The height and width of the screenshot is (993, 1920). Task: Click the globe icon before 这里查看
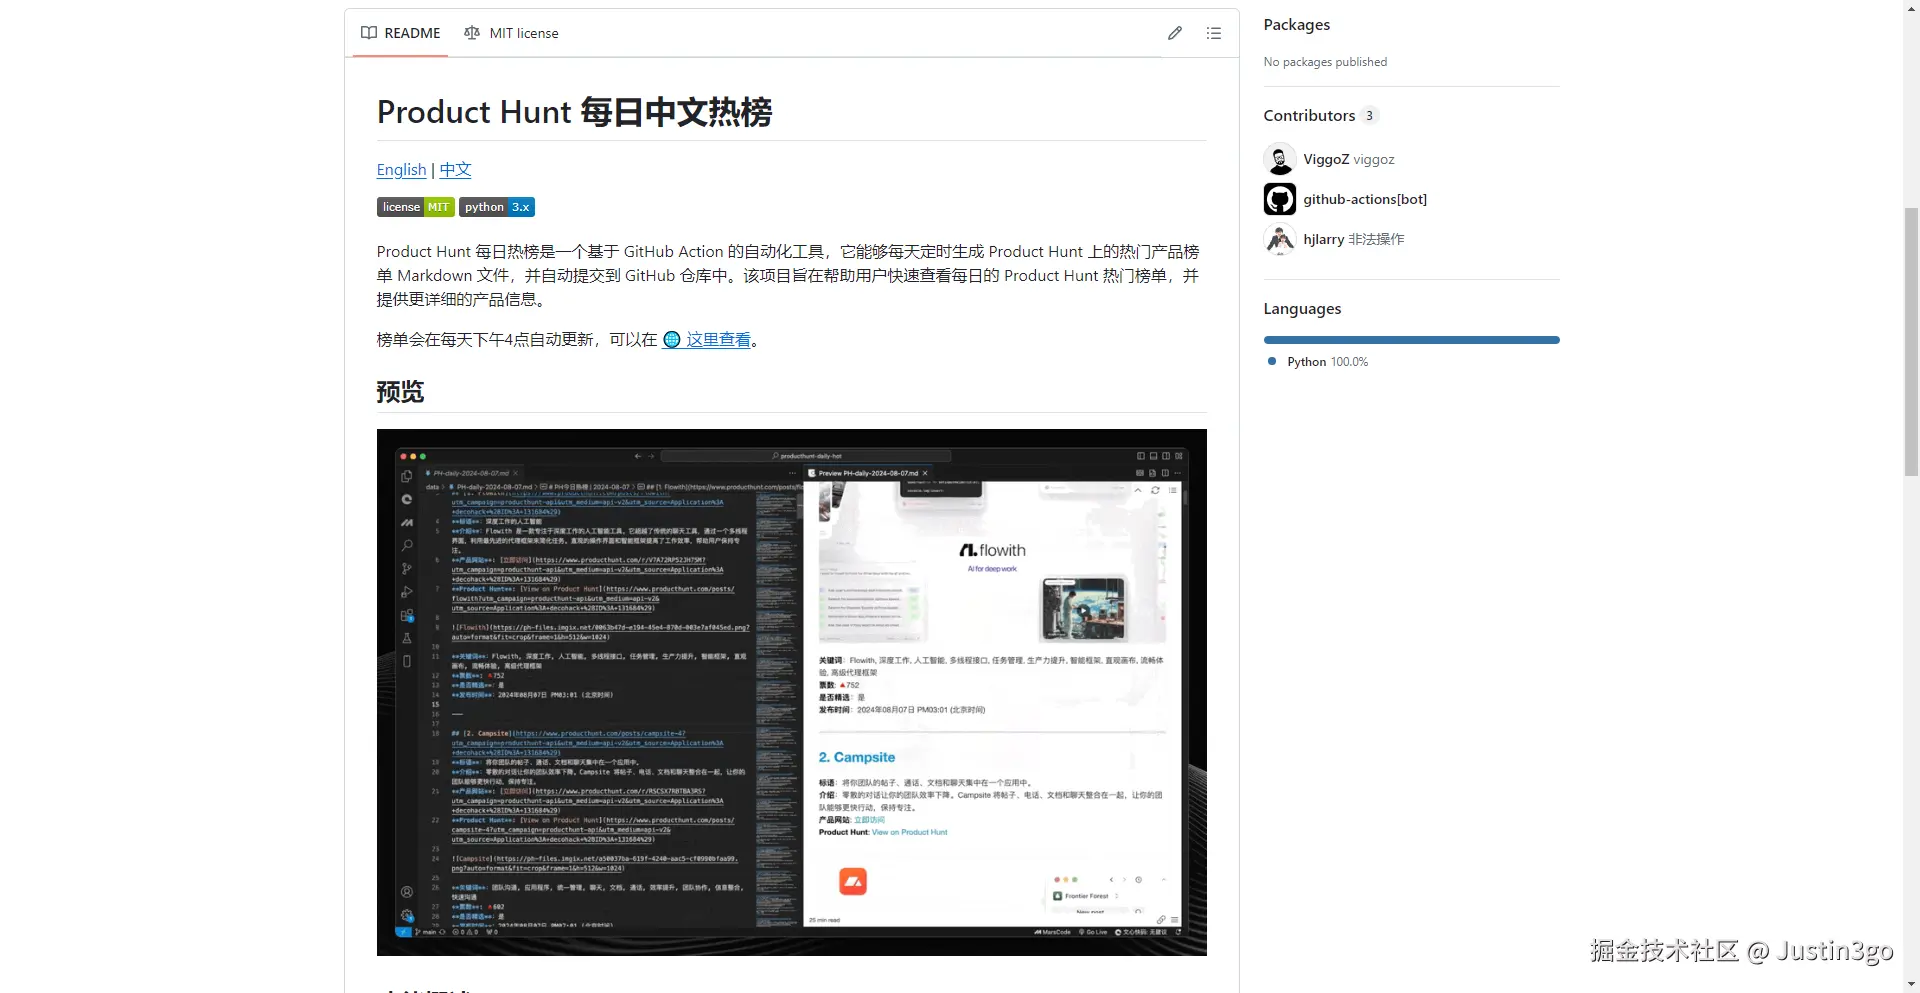click(x=672, y=340)
